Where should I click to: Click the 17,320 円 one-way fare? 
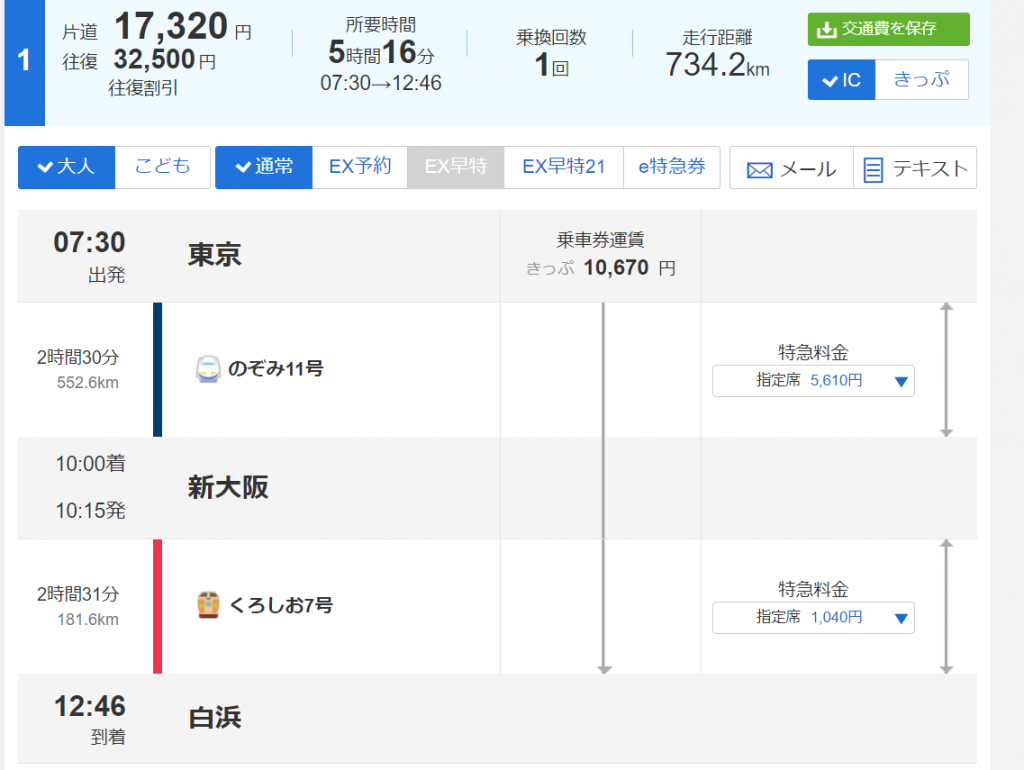point(183,27)
